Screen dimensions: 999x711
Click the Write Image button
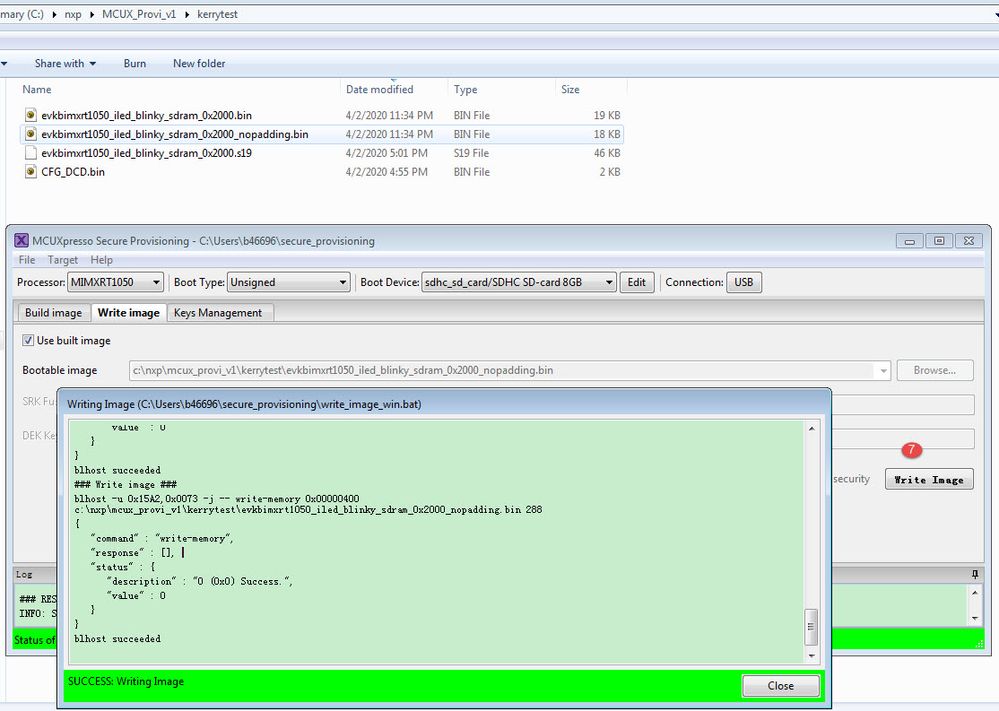click(929, 480)
